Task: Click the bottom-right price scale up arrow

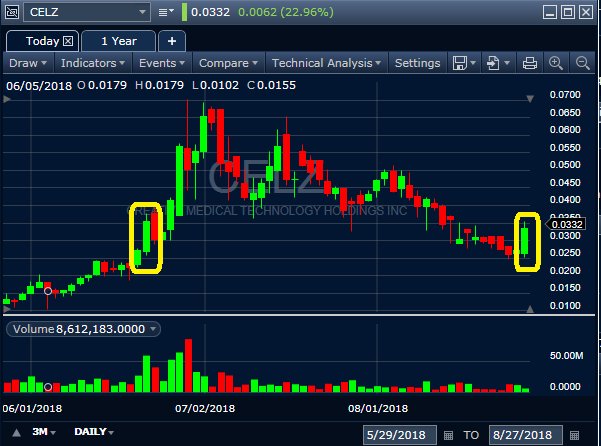Action: click(x=530, y=309)
